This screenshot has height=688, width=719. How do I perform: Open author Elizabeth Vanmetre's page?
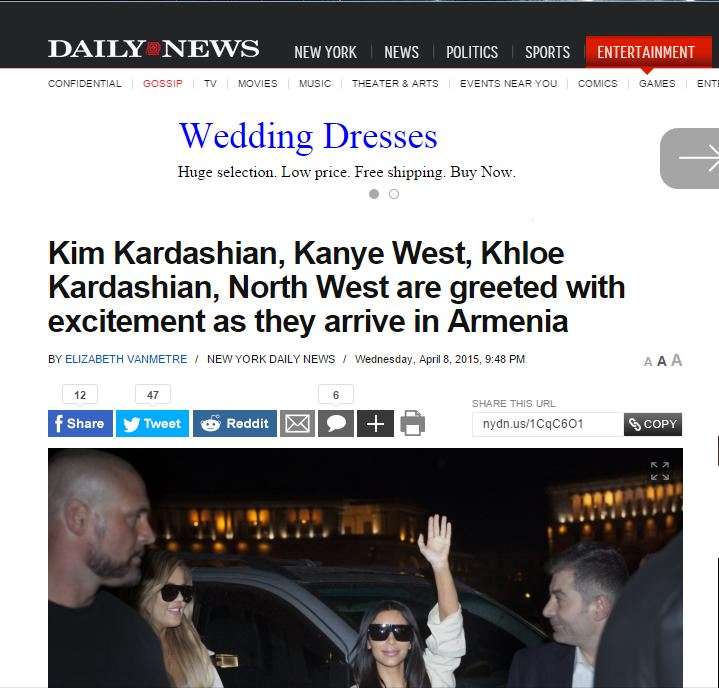point(126,359)
